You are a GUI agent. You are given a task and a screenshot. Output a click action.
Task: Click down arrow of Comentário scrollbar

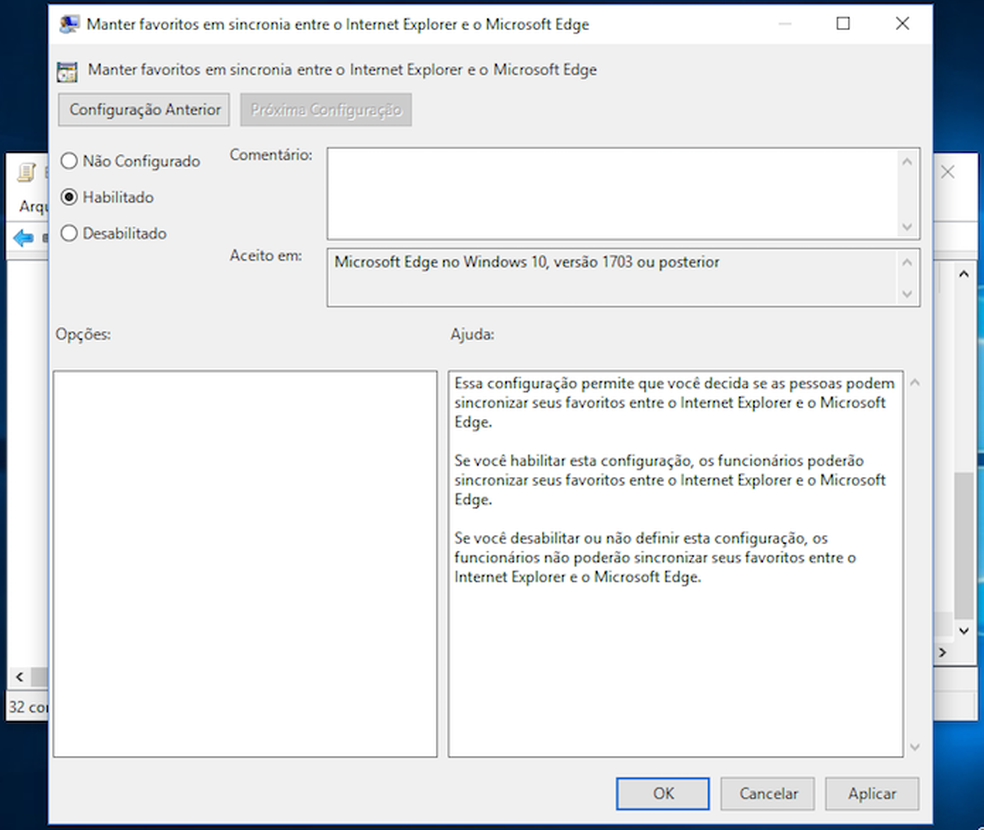(907, 226)
